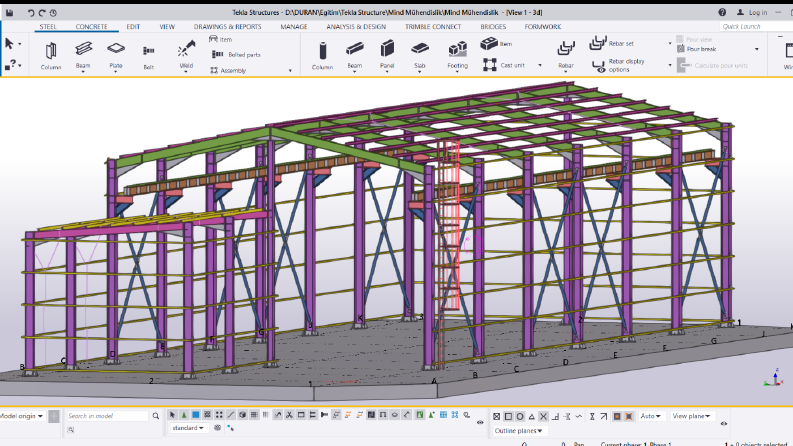Open the TRIMBLE CONNECT tab
Viewport: 793px width, 446px height.
pyautogui.click(x=433, y=26)
